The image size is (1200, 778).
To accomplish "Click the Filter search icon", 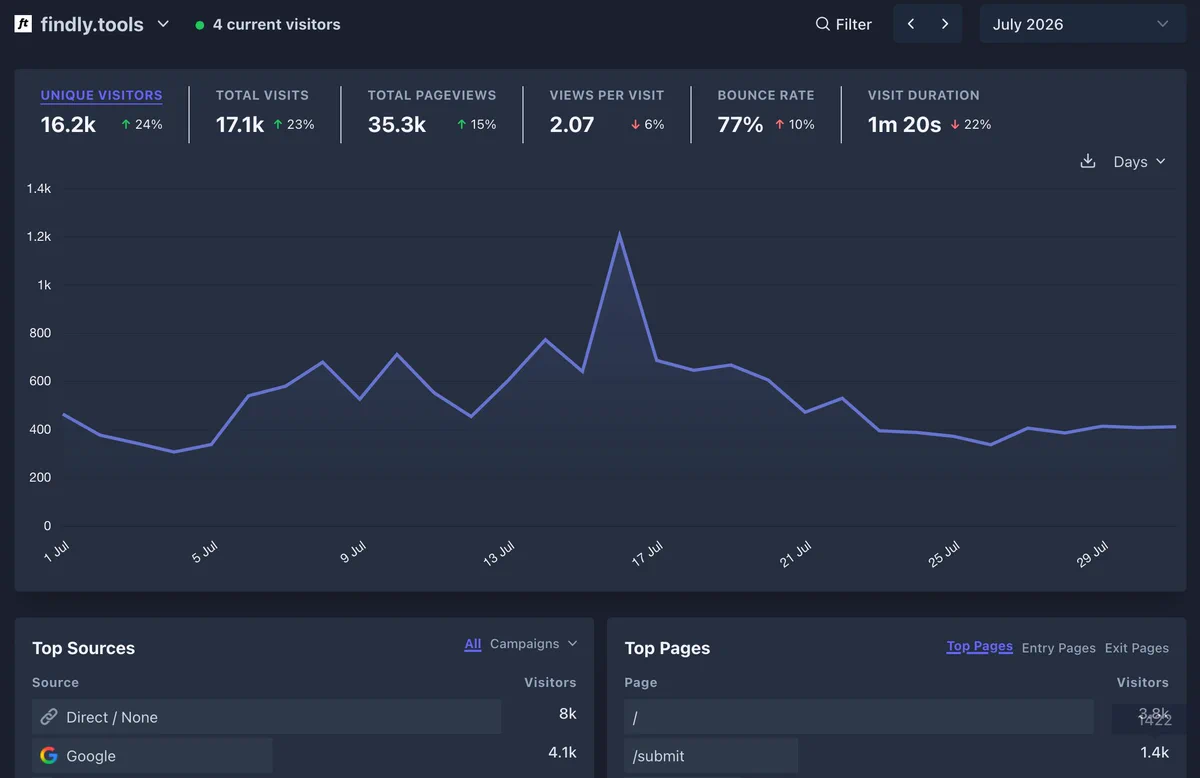I will (822, 24).
